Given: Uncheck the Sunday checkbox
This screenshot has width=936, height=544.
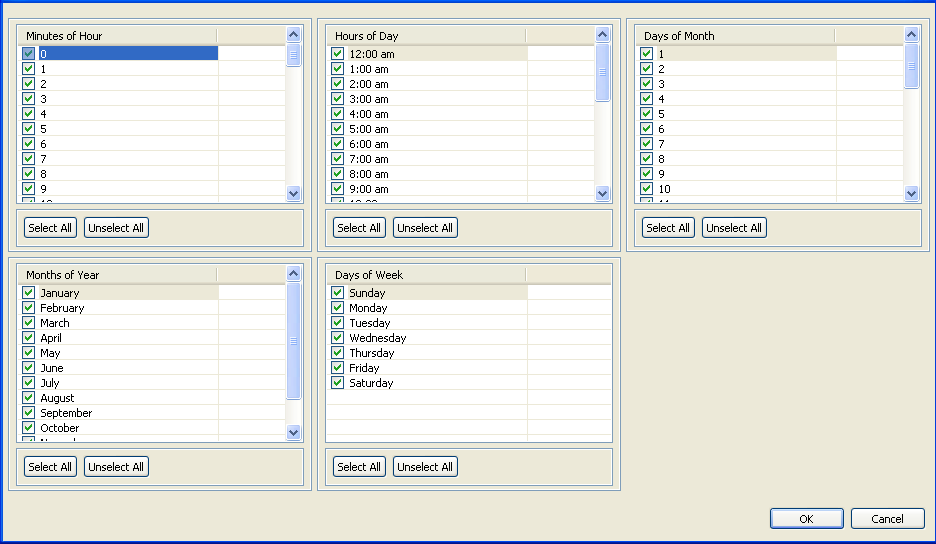Looking at the screenshot, I should [337, 292].
